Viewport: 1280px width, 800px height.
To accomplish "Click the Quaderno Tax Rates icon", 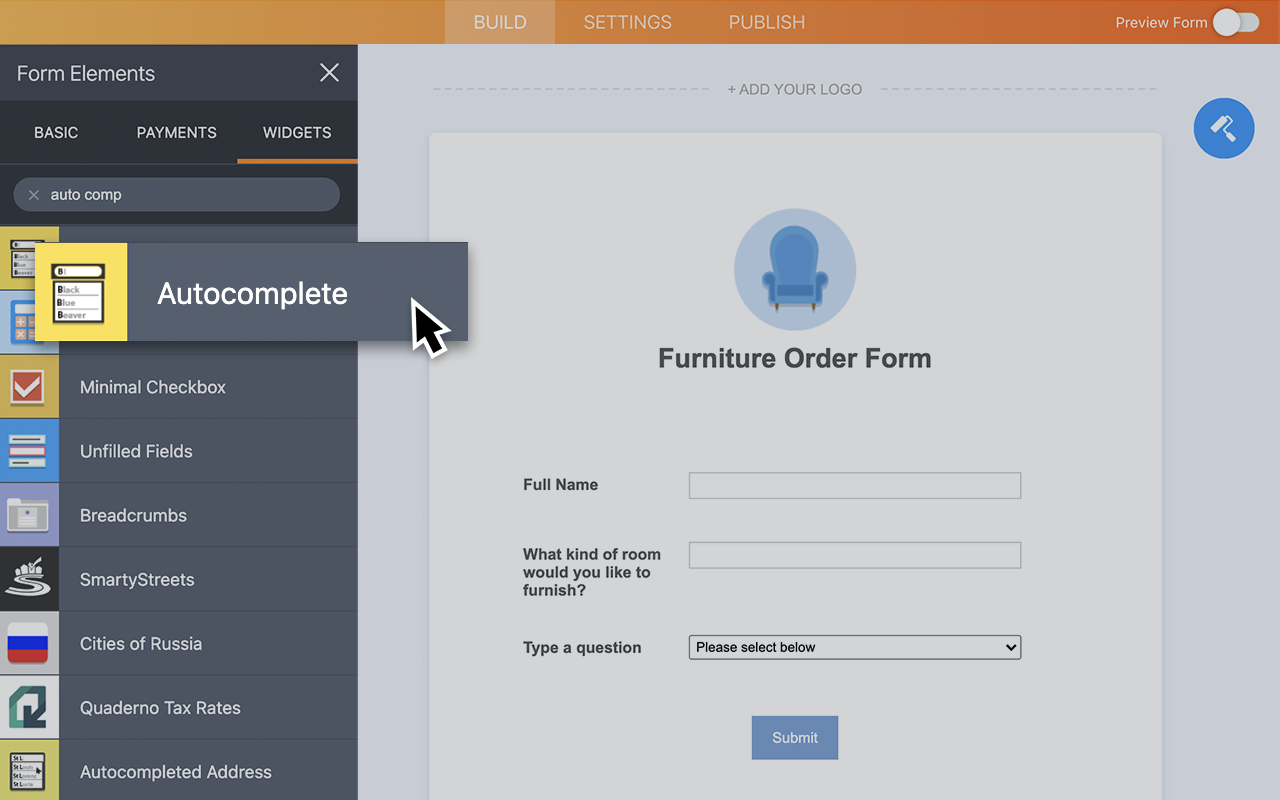I will click(x=29, y=707).
